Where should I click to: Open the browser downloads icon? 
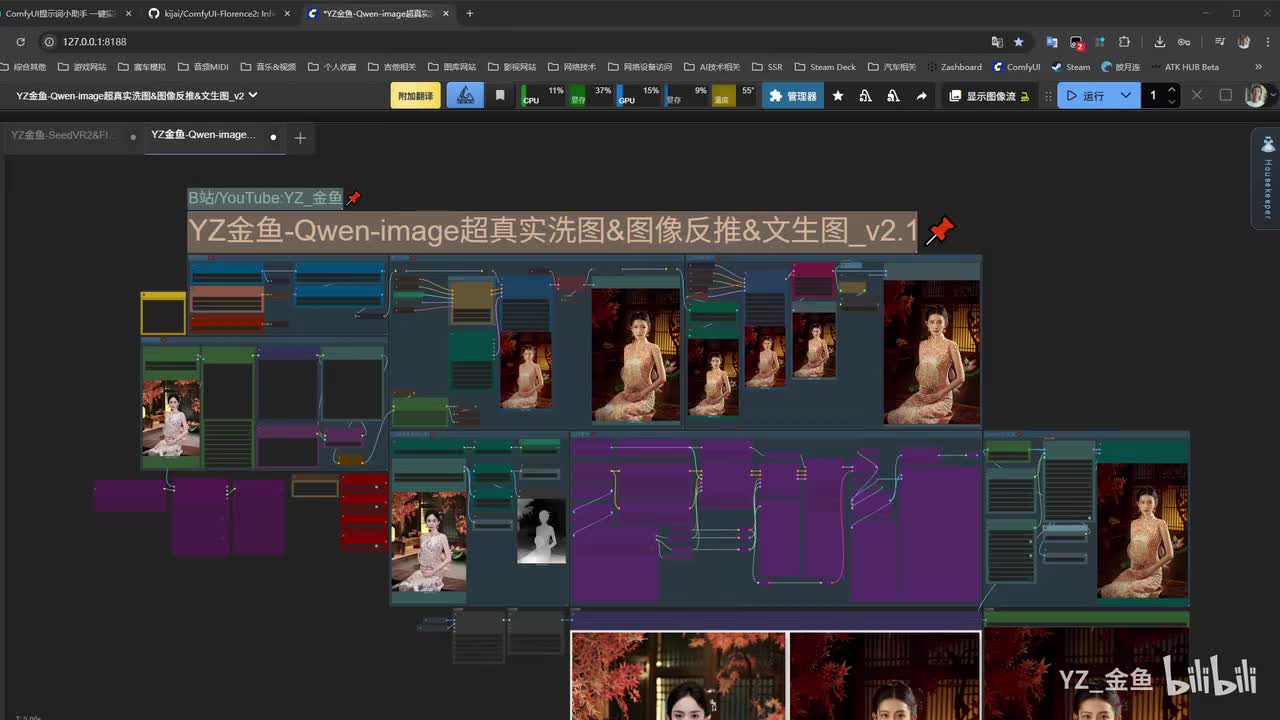pos(1160,42)
